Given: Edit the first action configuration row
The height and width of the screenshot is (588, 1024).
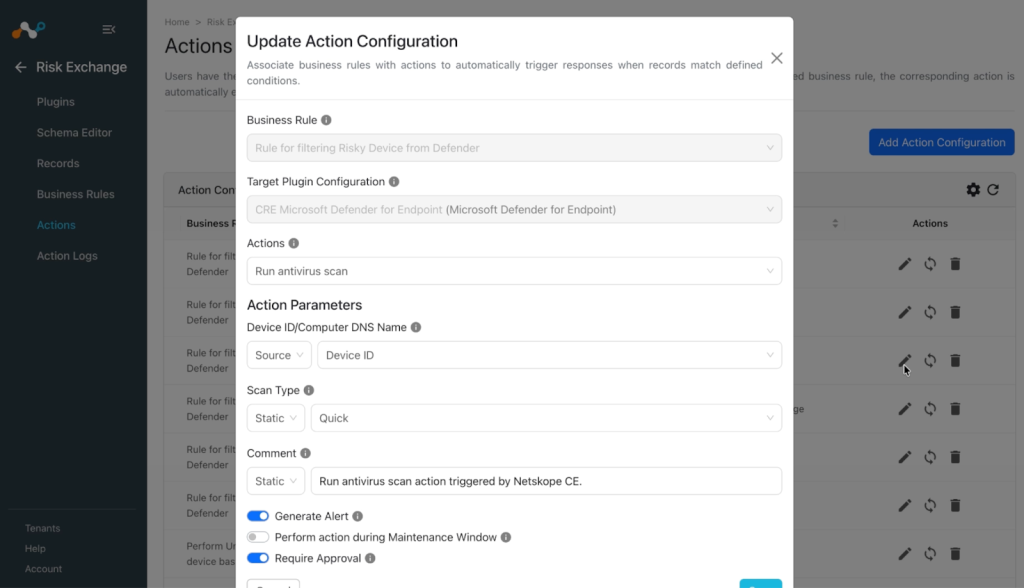Looking at the screenshot, I should (904, 264).
